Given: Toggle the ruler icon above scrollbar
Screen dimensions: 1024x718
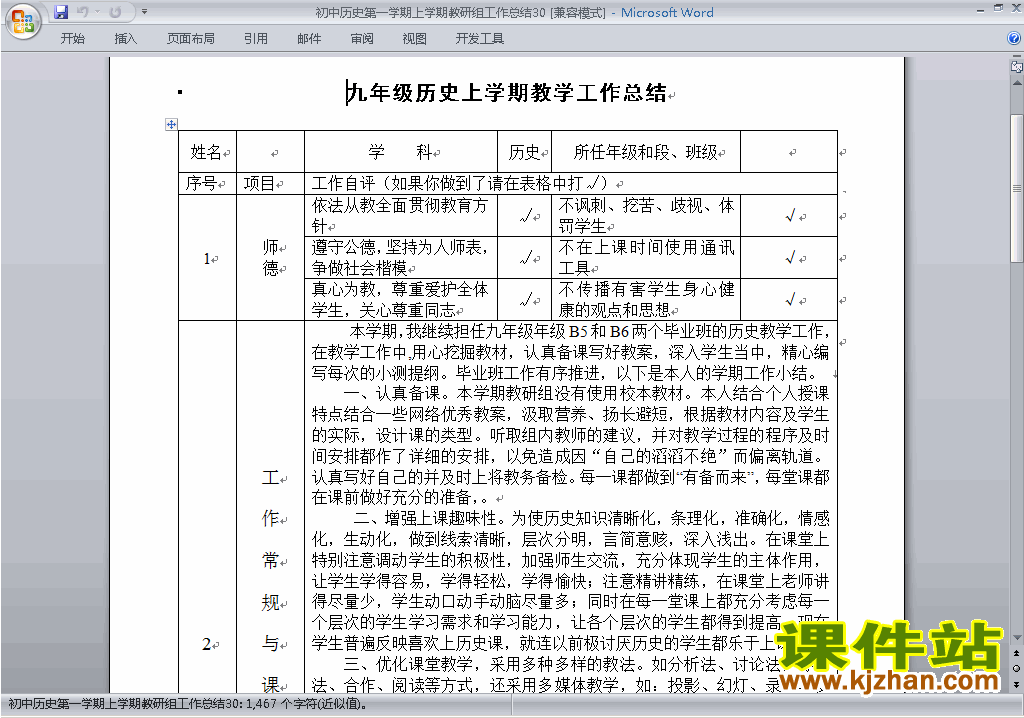Looking at the screenshot, I should (1017, 67).
